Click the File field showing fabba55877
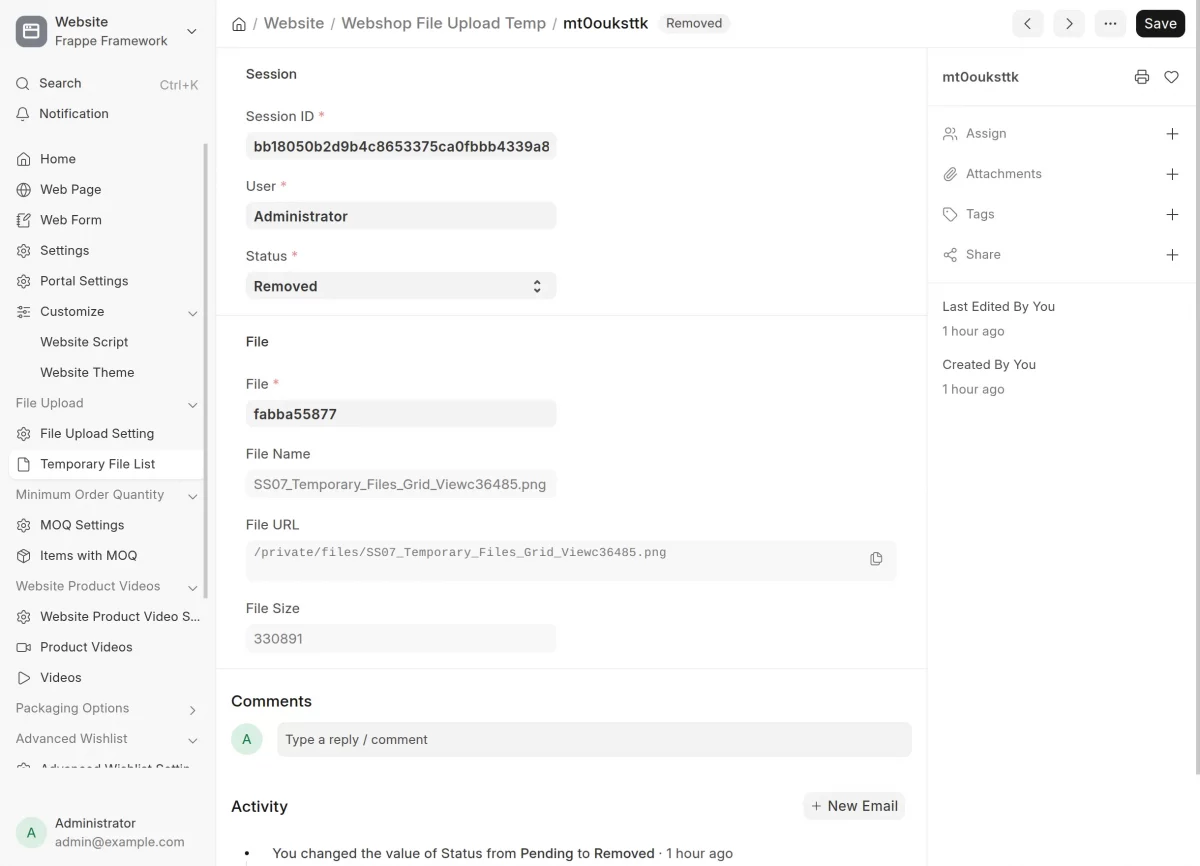The width and height of the screenshot is (1200, 866). pos(401,414)
